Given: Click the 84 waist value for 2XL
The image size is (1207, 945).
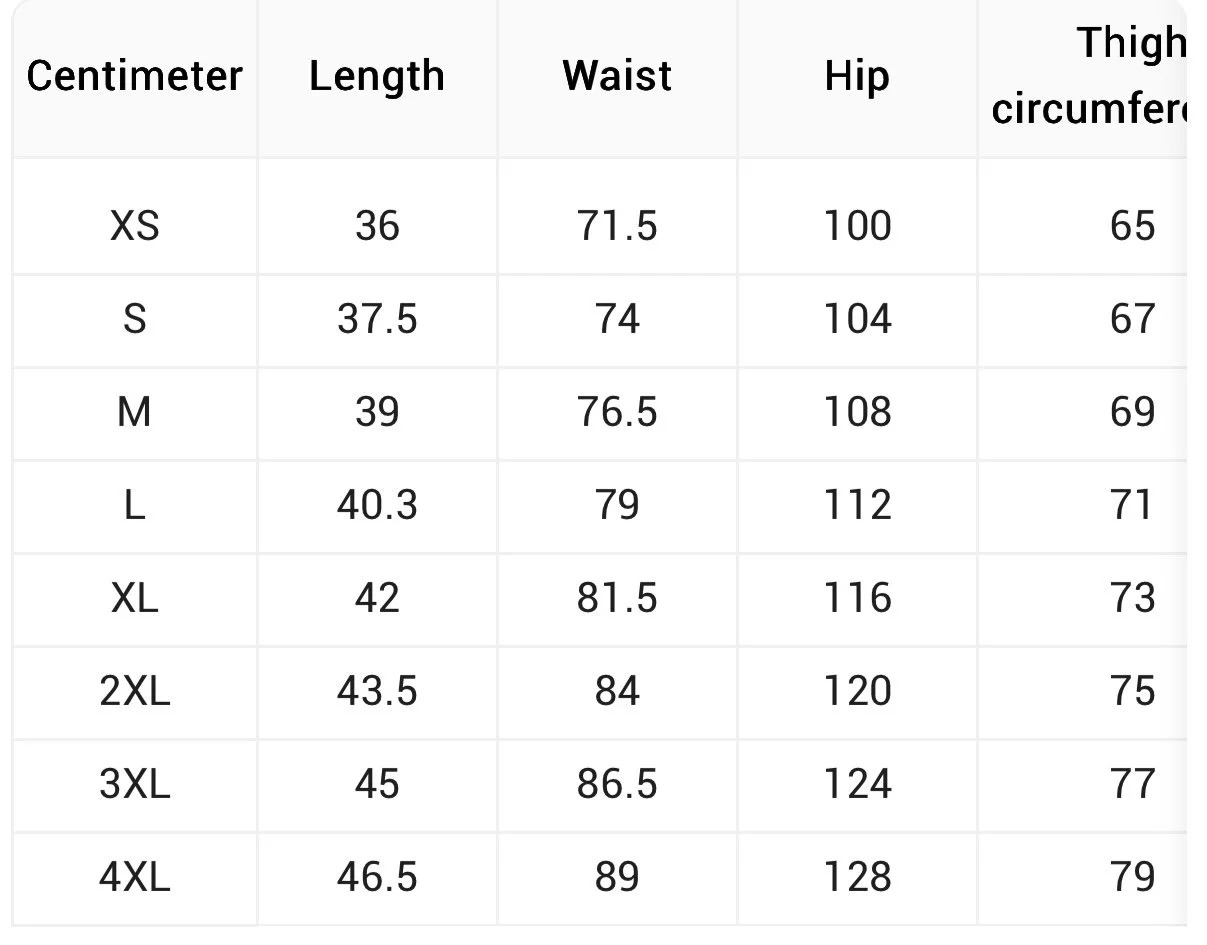Looking at the screenshot, I should pyautogui.click(x=617, y=691).
